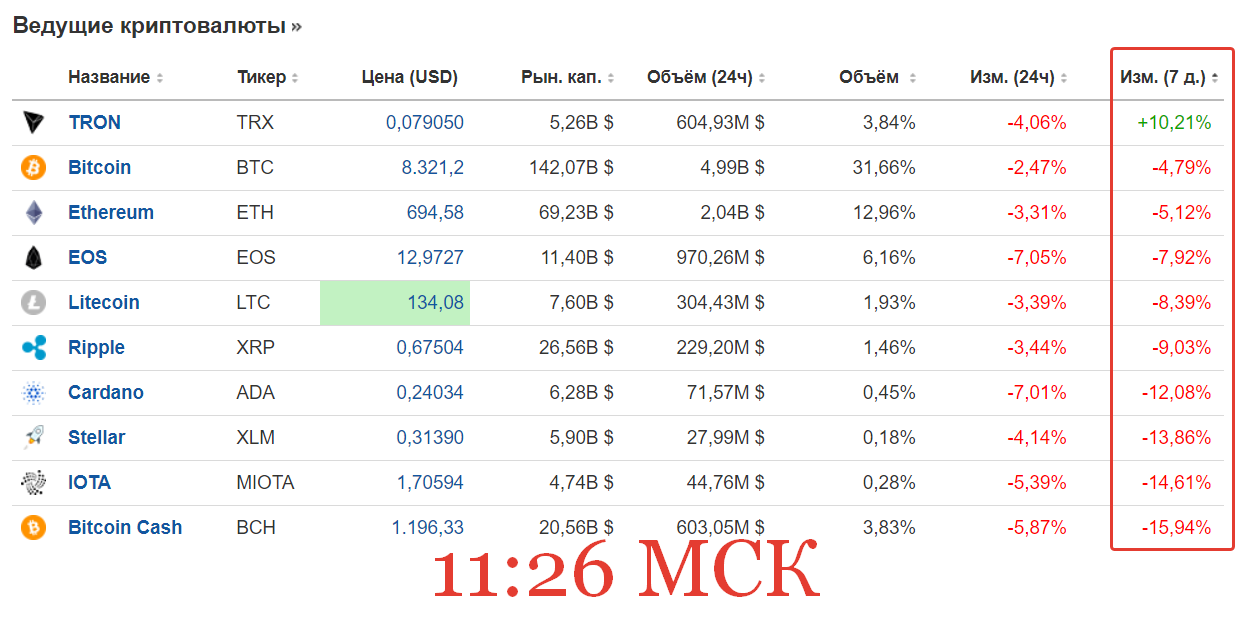Image resolution: width=1243 pixels, height=621 pixels.
Task: Click Bitcoin 7-day change -4,79%
Action: coord(1181,168)
